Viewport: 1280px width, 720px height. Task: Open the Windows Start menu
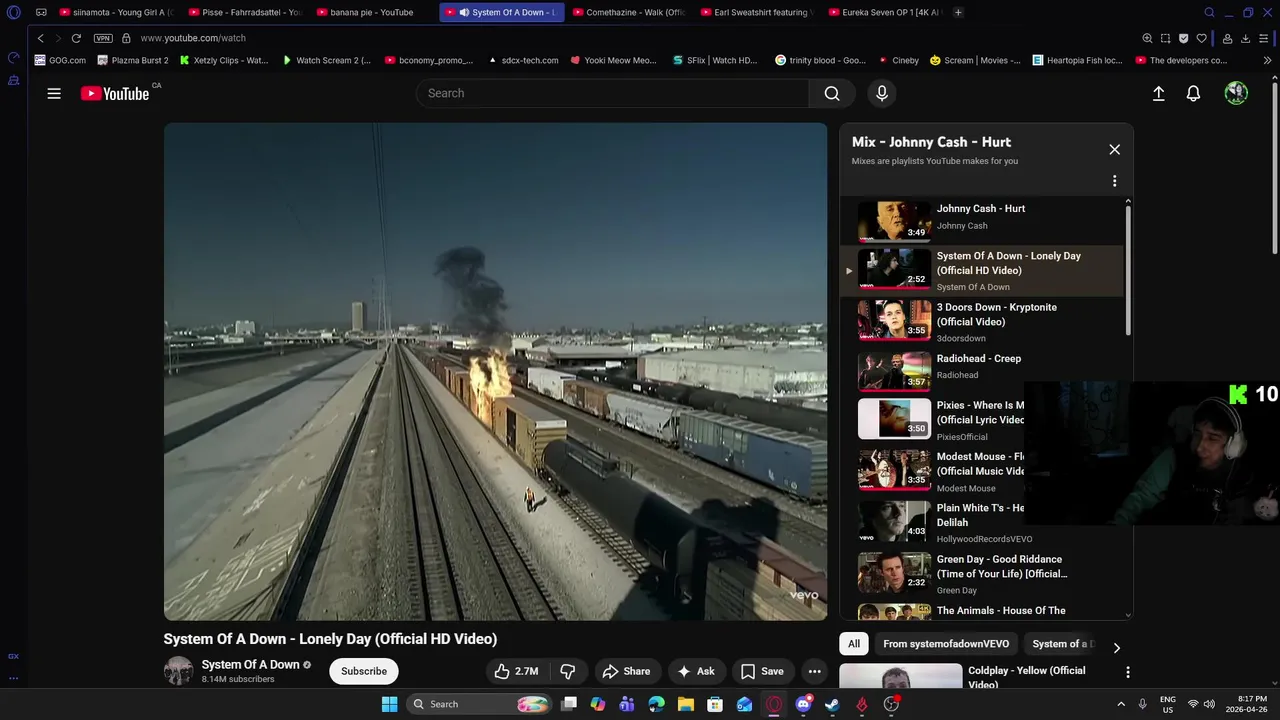(x=389, y=704)
